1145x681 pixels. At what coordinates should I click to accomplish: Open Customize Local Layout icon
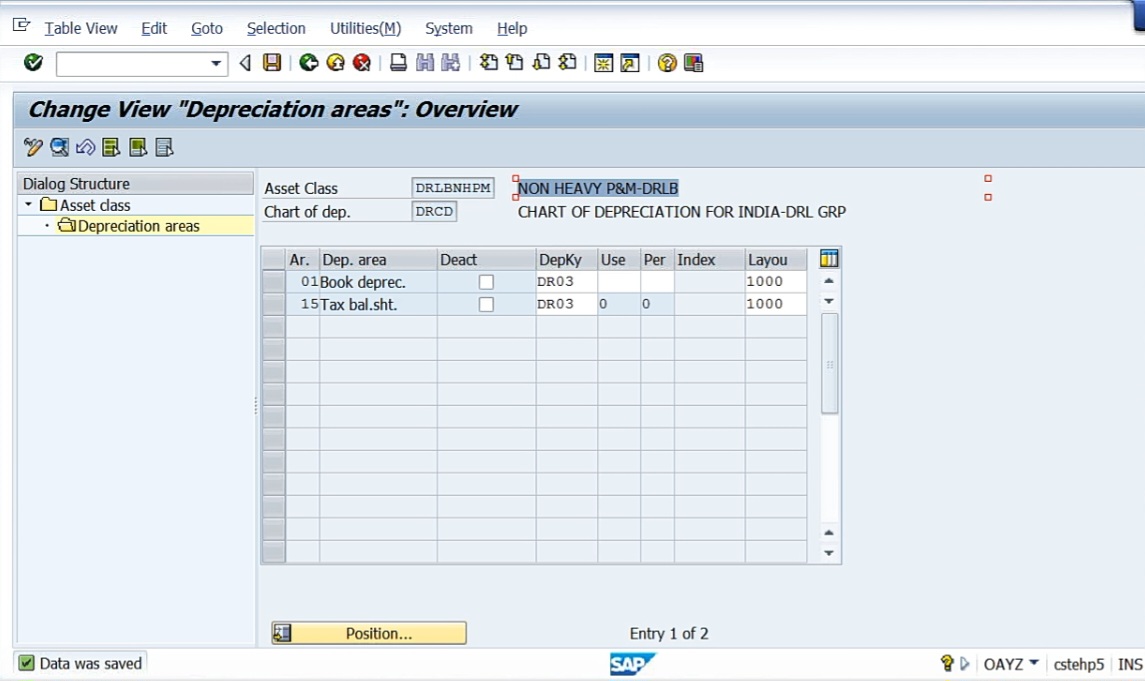[693, 63]
